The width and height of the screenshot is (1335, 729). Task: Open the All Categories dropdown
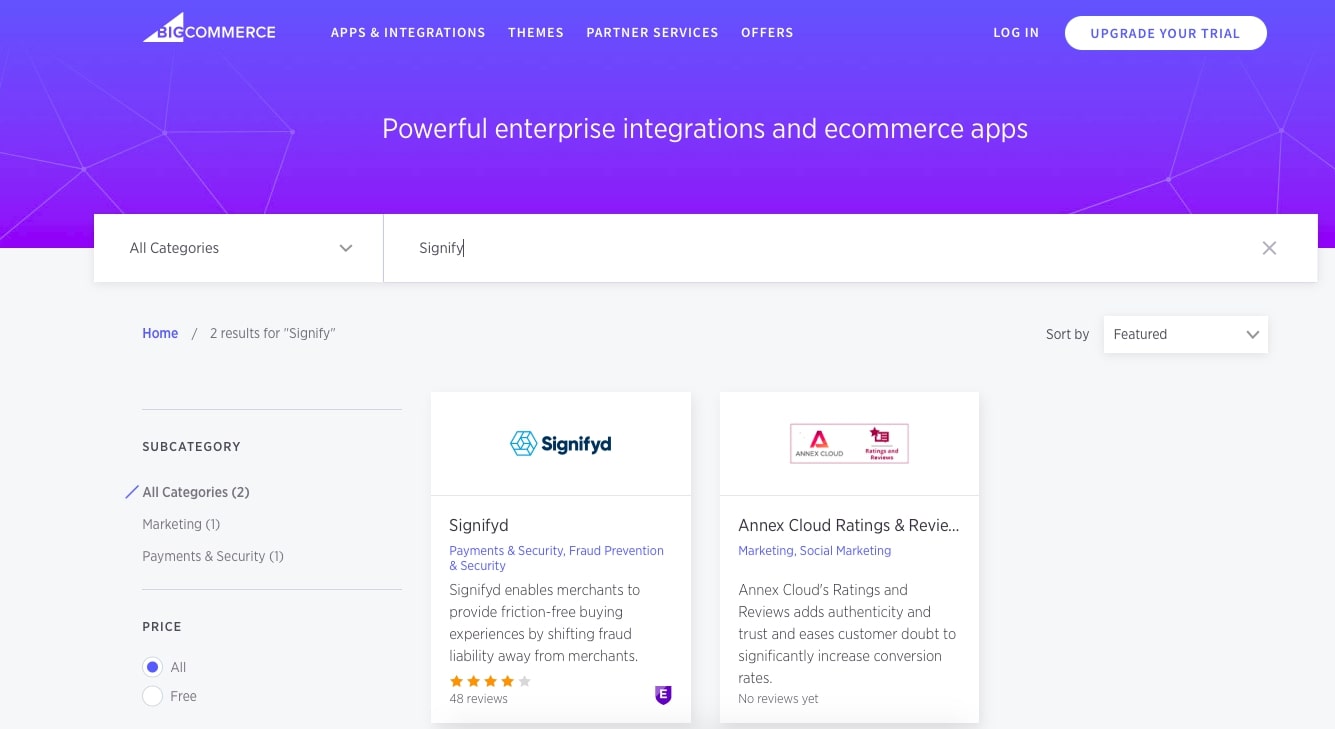[x=240, y=248]
